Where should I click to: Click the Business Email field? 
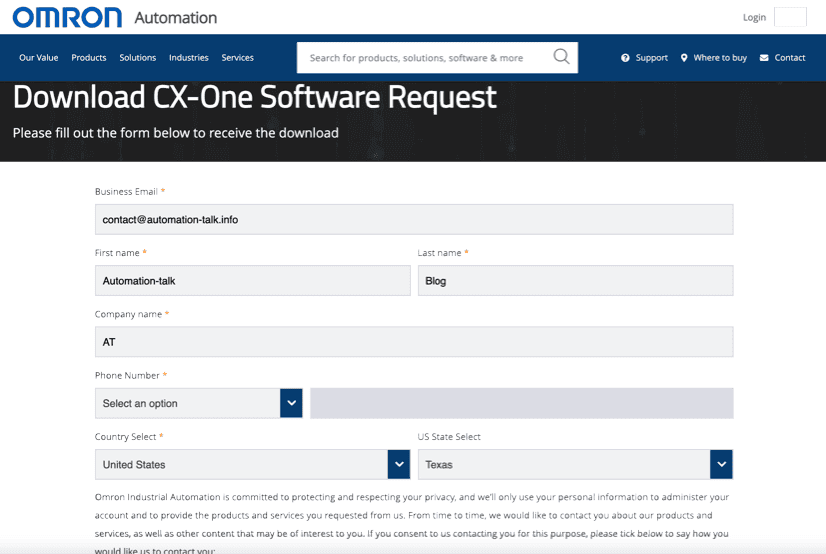pyautogui.click(x=414, y=220)
